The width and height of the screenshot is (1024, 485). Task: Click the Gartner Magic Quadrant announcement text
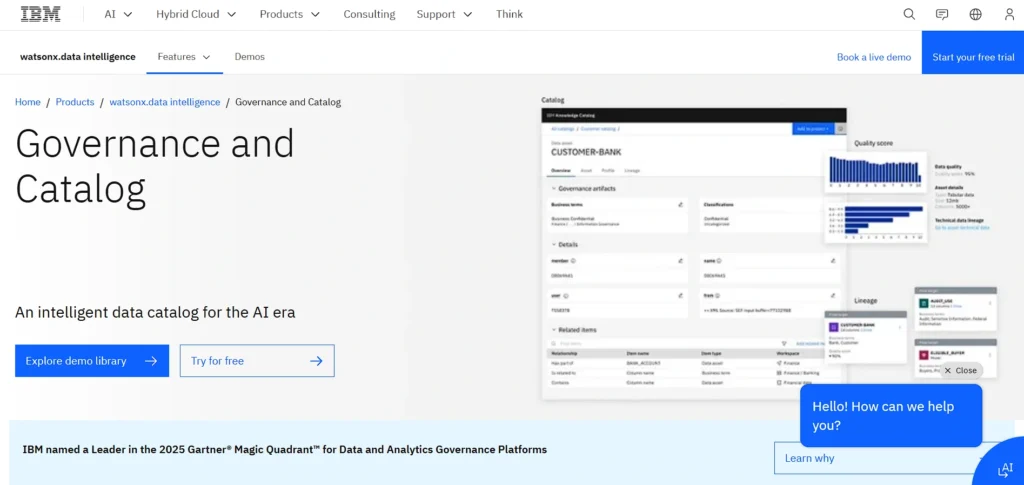pyautogui.click(x=285, y=449)
